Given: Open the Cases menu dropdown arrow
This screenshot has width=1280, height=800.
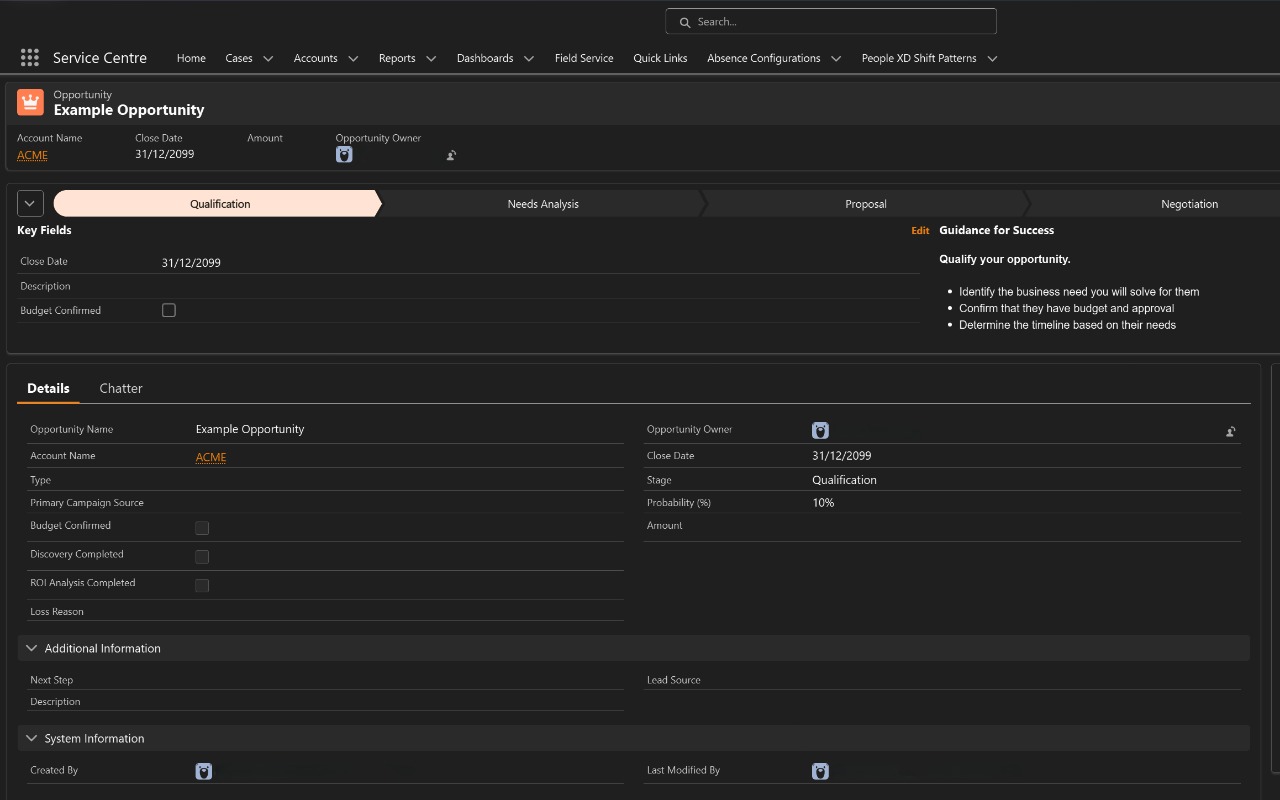Looking at the screenshot, I should pyautogui.click(x=268, y=58).
